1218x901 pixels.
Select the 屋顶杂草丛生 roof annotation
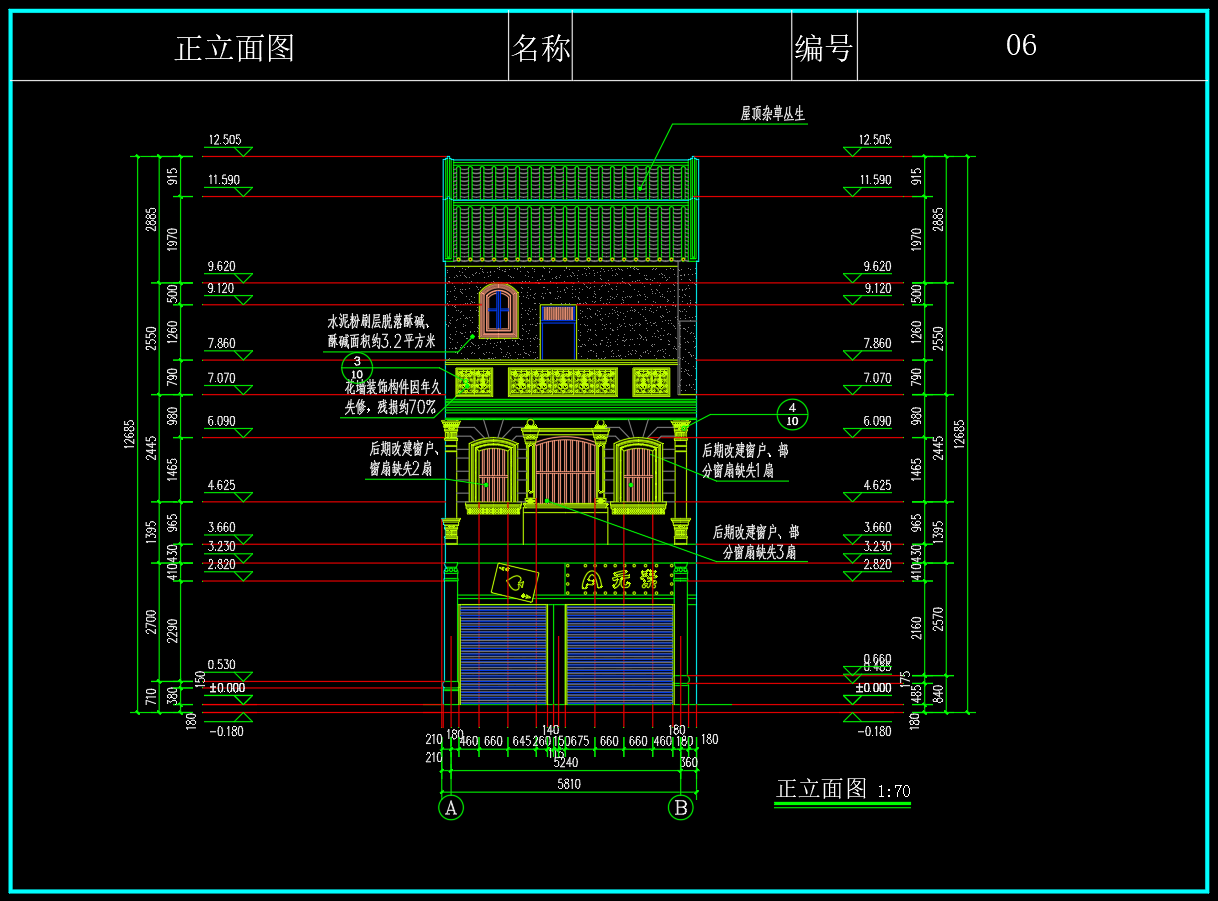click(x=772, y=115)
